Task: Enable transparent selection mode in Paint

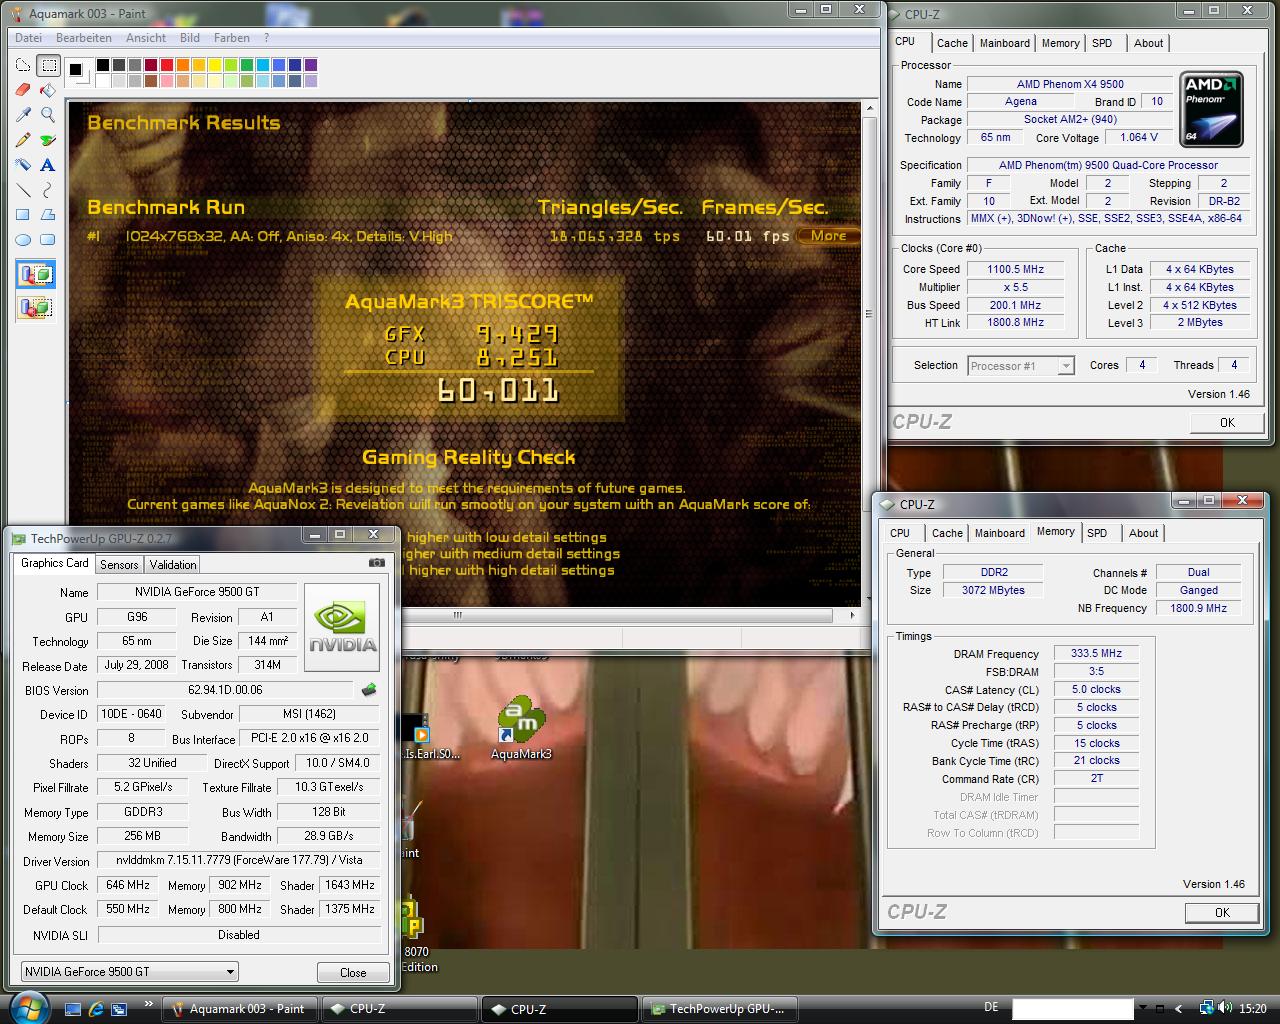Action: point(35,307)
